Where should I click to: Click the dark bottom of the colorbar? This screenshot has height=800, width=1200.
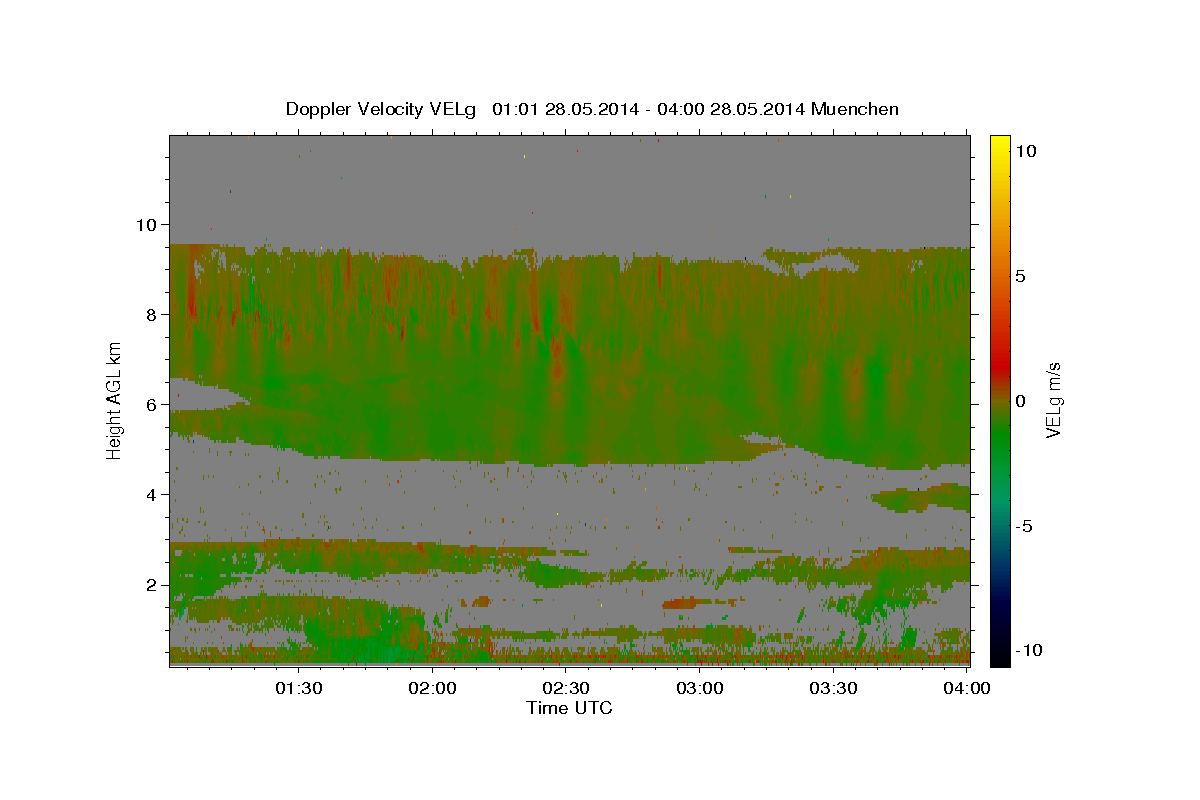coord(1000,650)
